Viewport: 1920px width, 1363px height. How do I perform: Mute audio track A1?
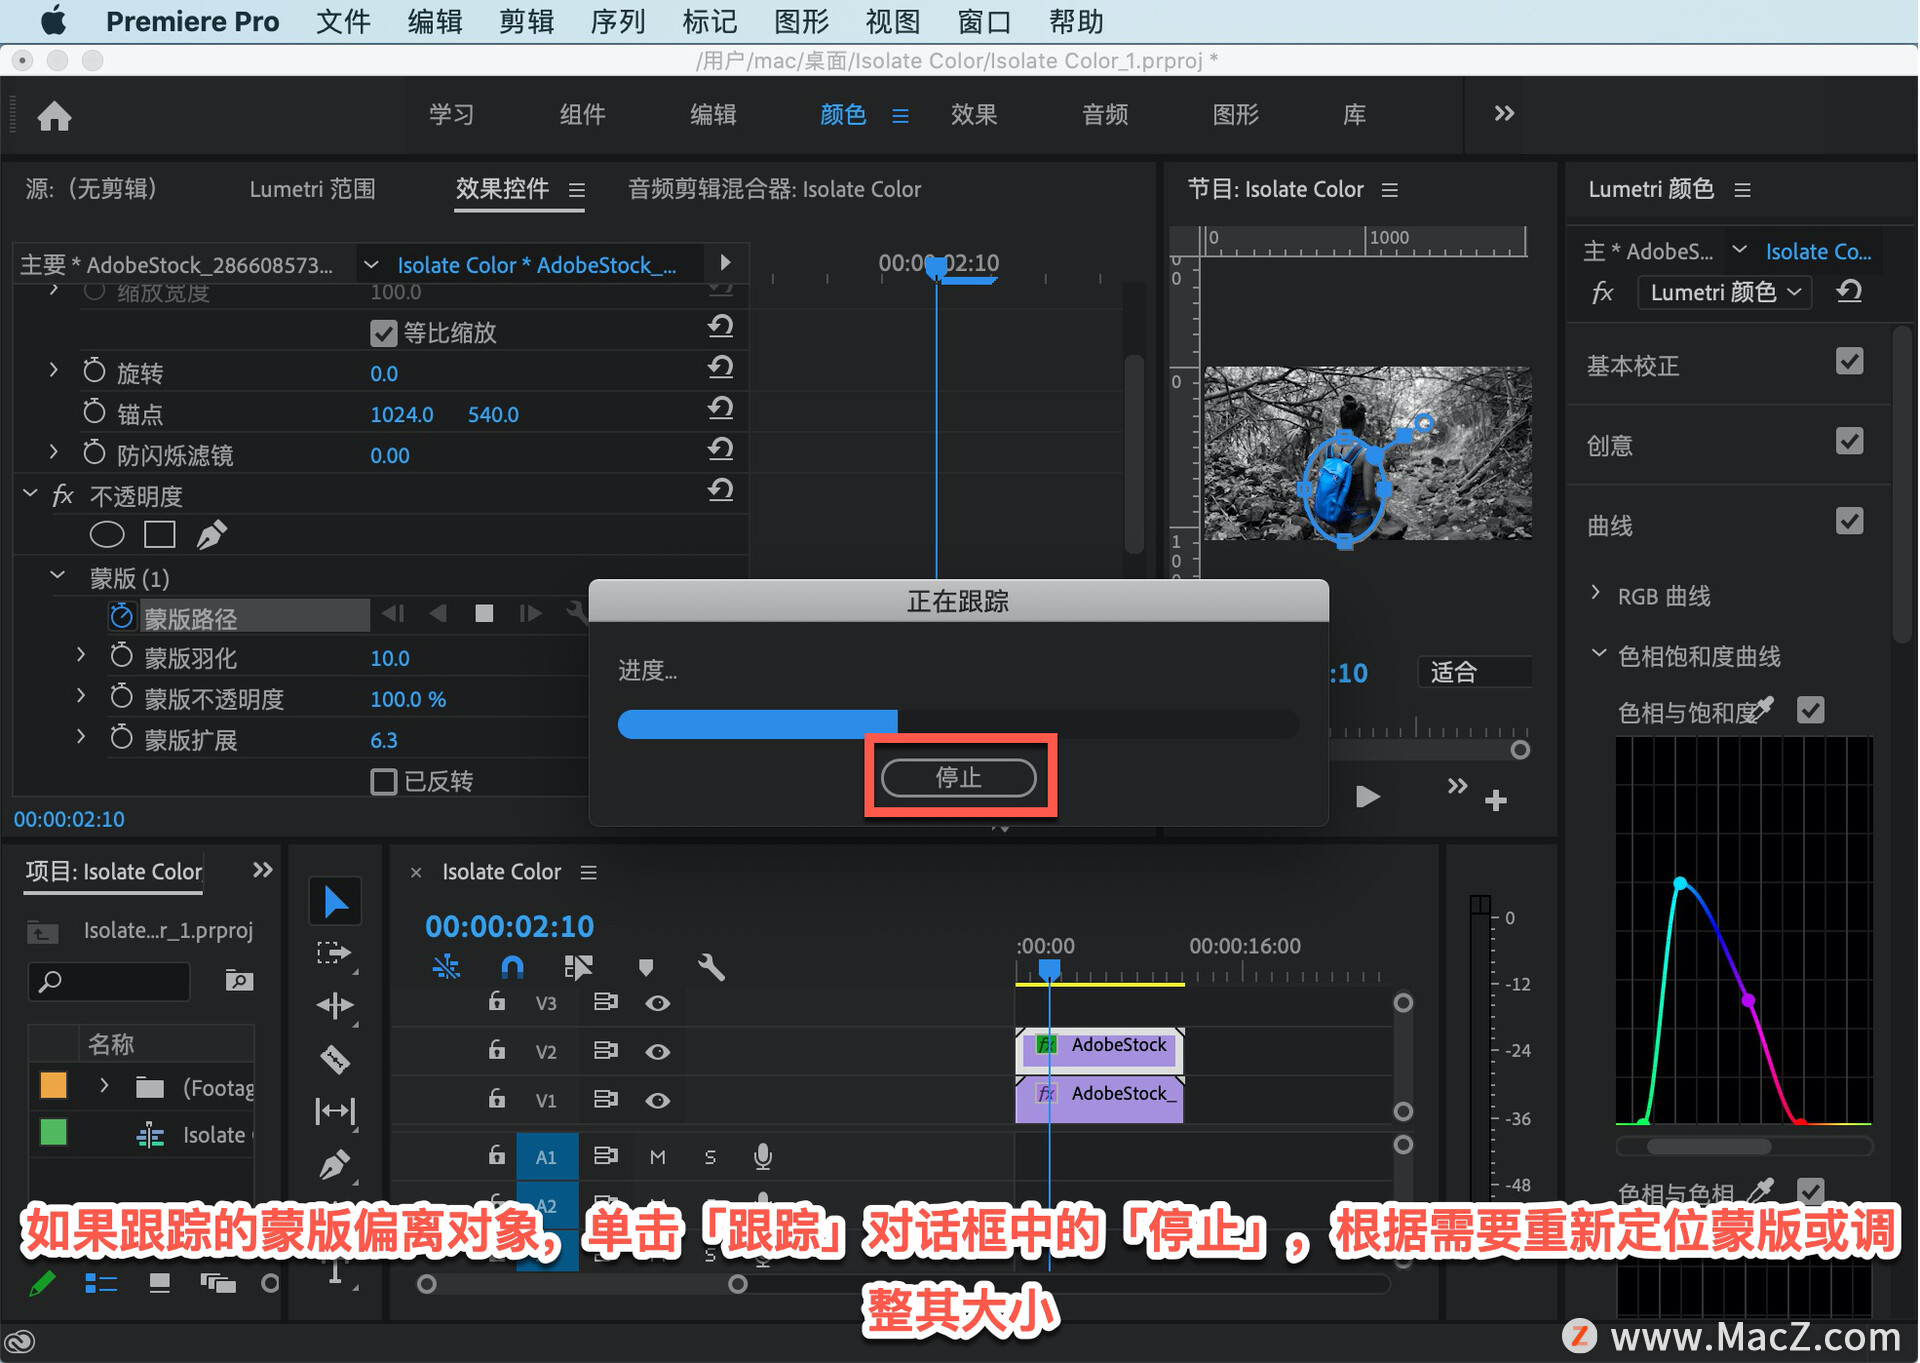pos(657,1157)
